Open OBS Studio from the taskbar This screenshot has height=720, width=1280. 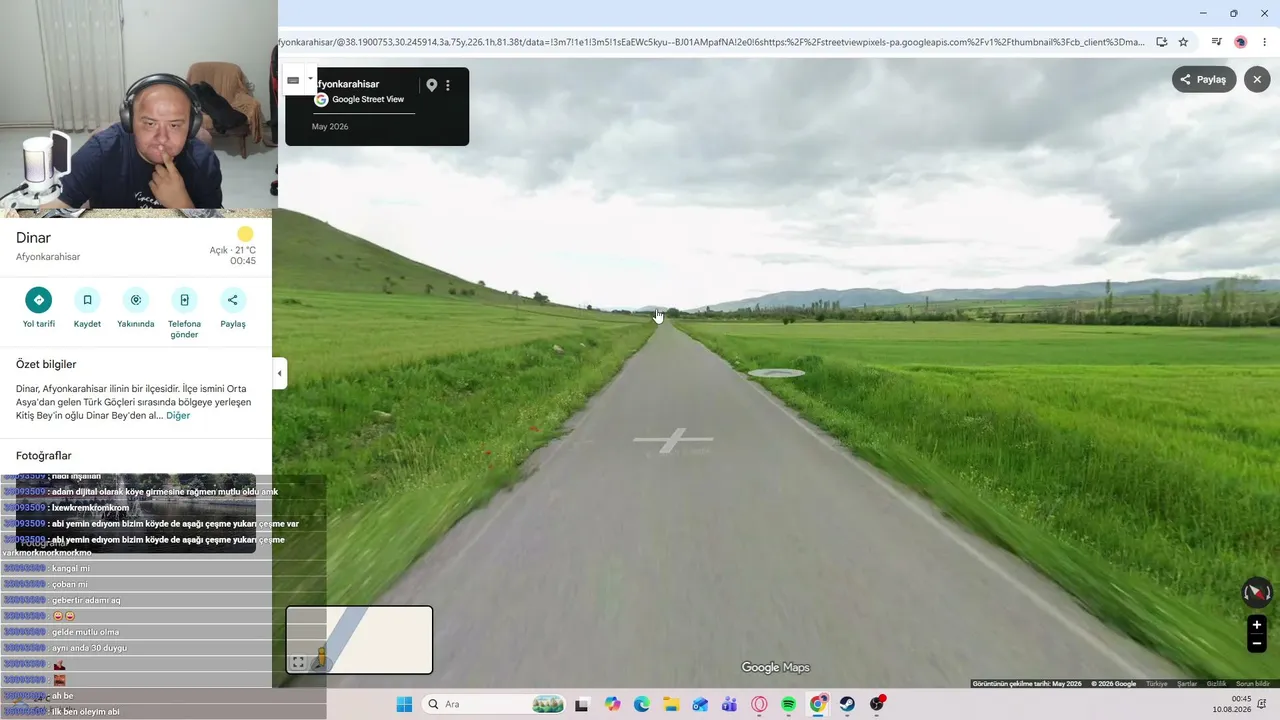pos(877,704)
